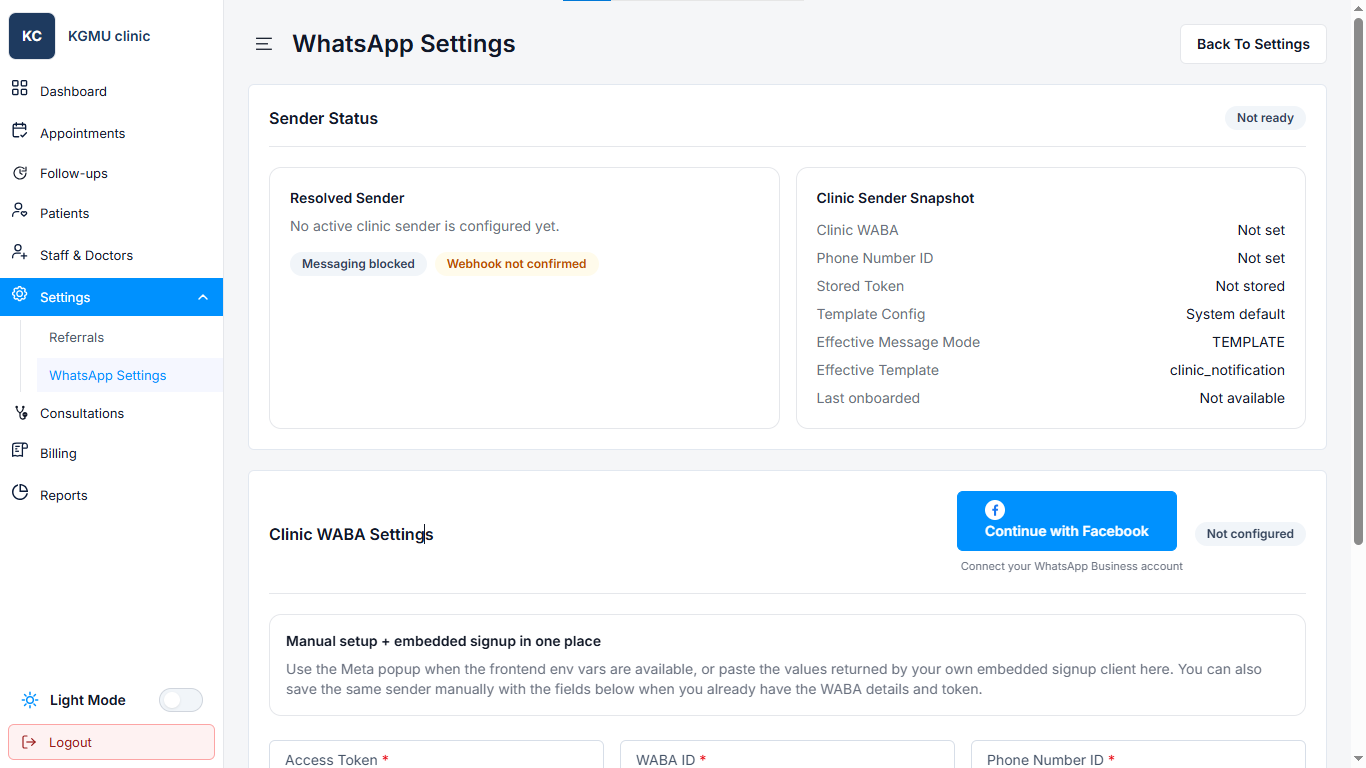Click the Resolved Sender heading
The width and height of the screenshot is (1366, 768).
(347, 198)
